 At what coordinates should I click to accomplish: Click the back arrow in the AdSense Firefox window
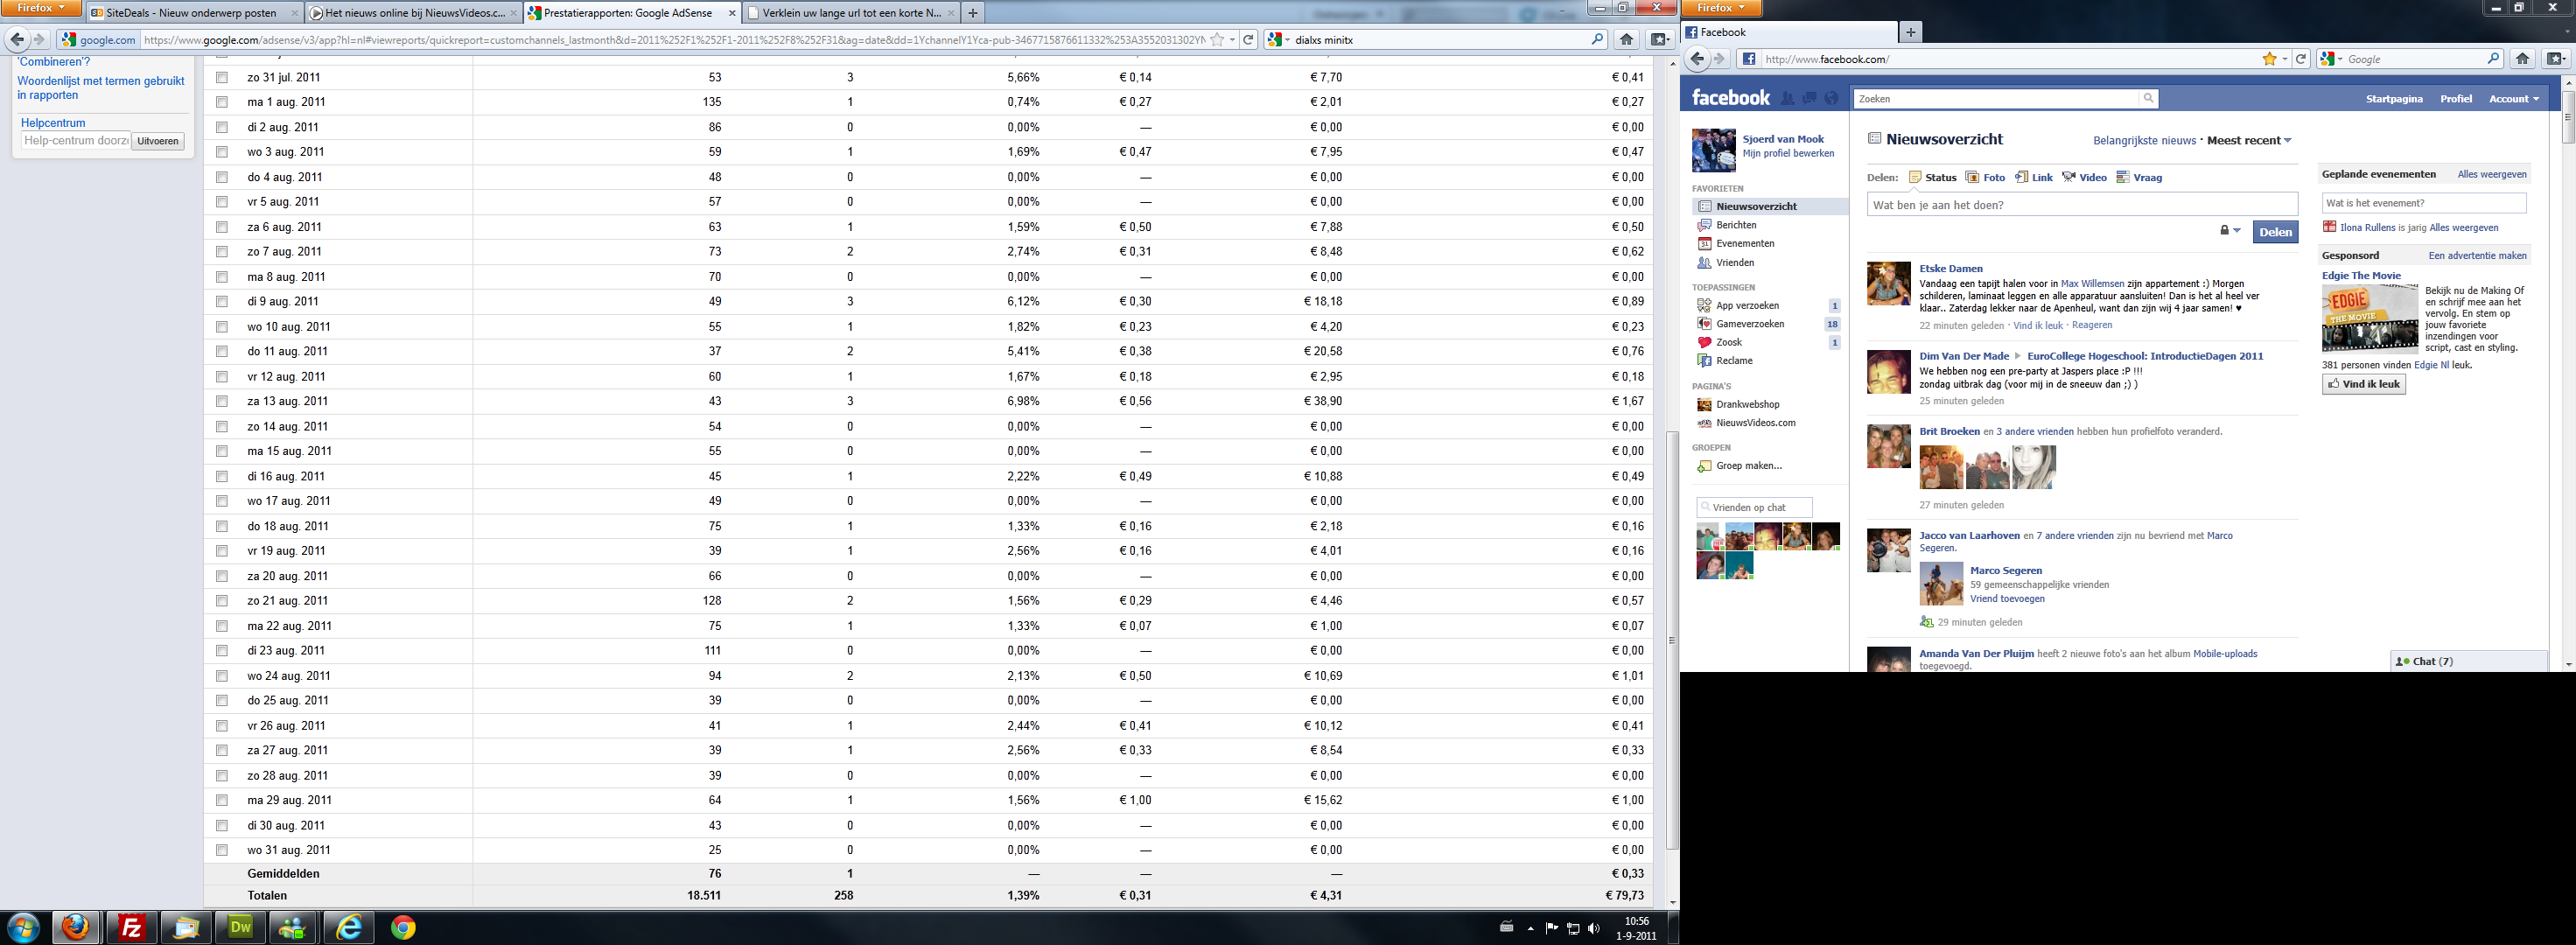[x=17, y=40]
